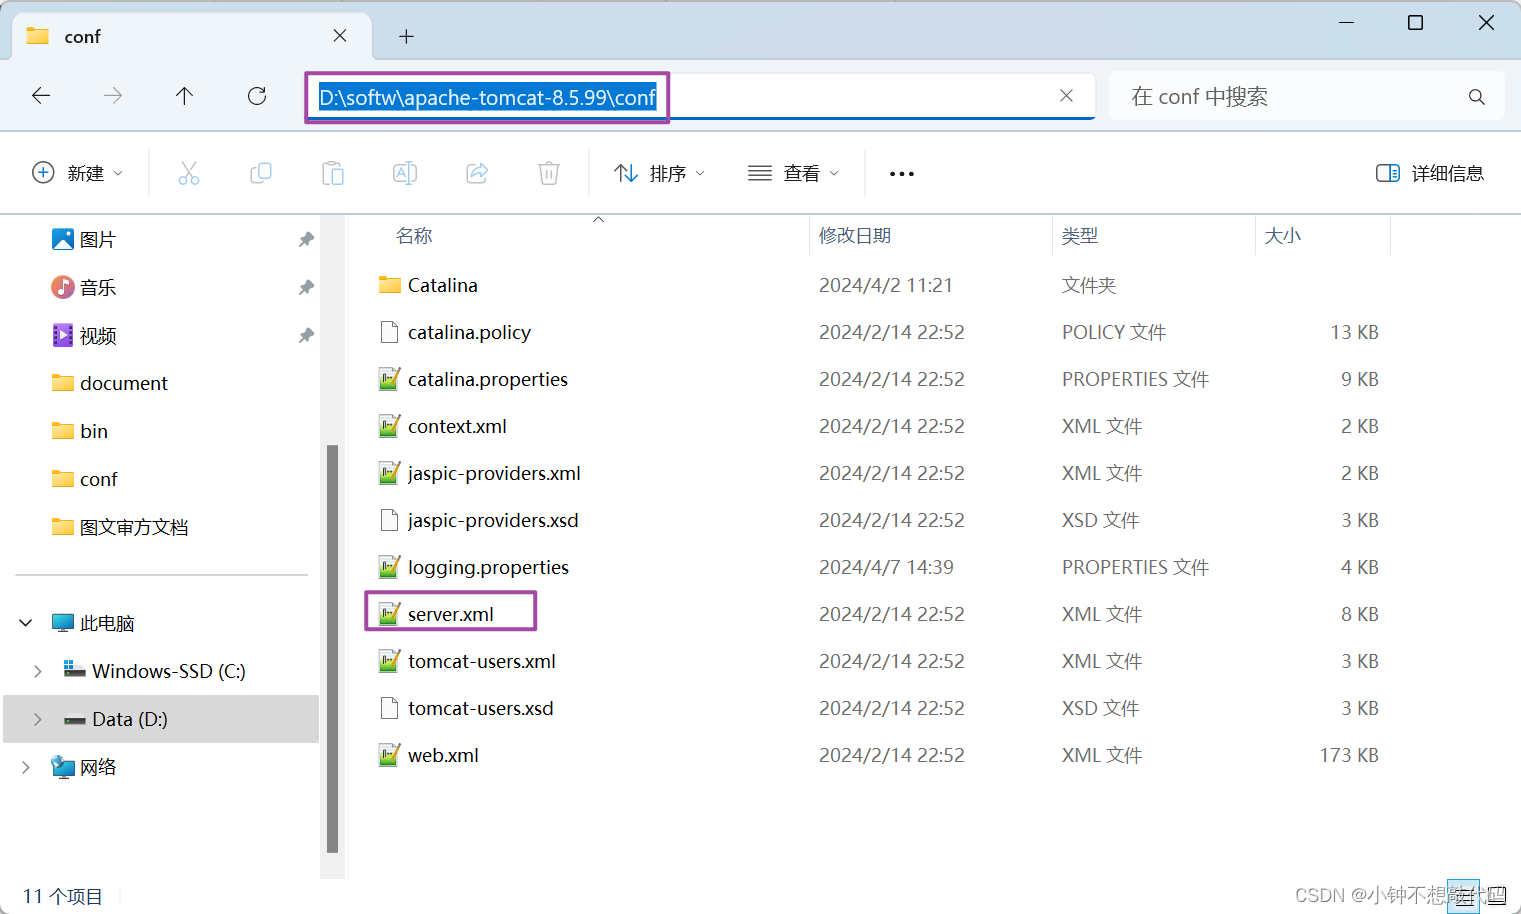
Task: Select the catalina.properties file name
Action: [x=488, y=379]
